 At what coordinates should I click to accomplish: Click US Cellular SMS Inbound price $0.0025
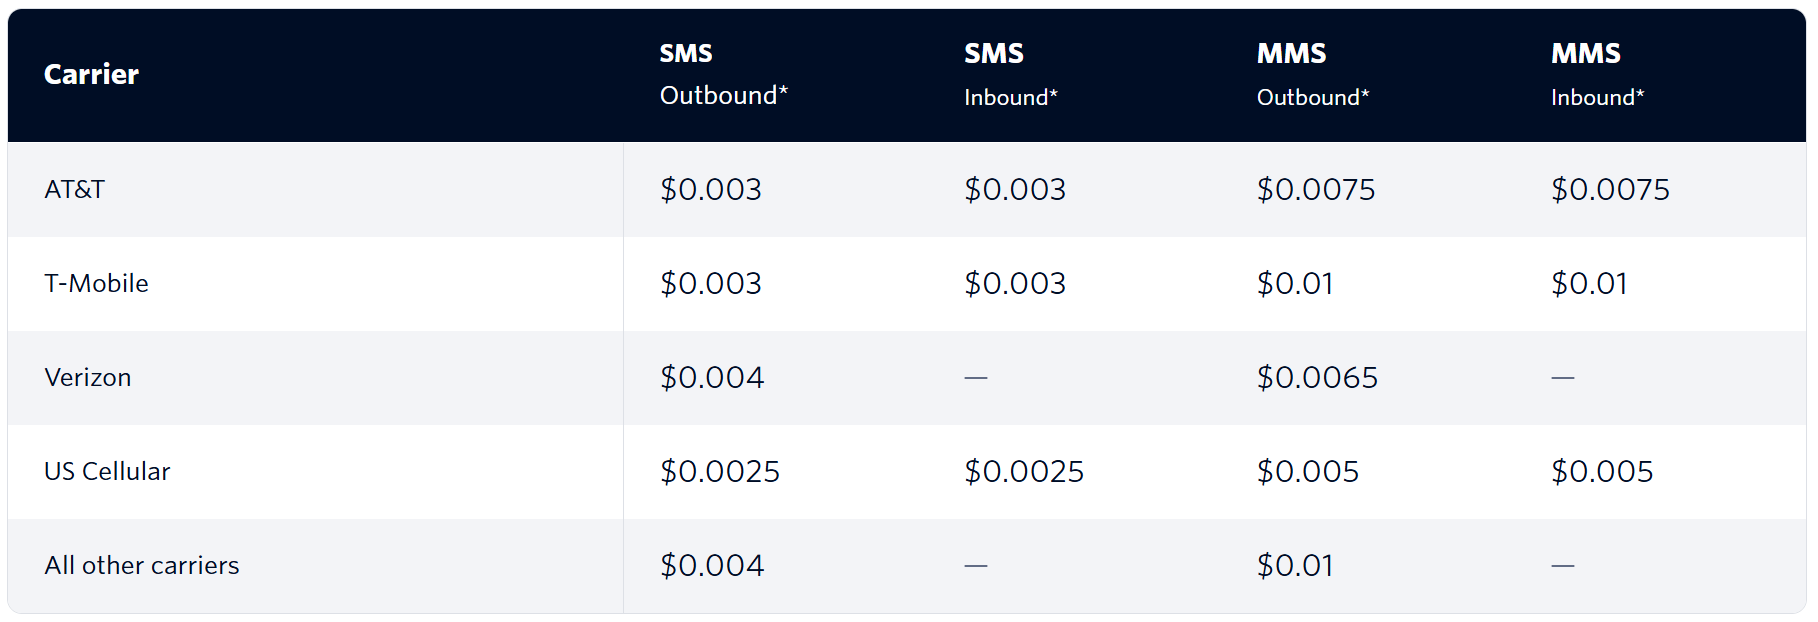1024,471
